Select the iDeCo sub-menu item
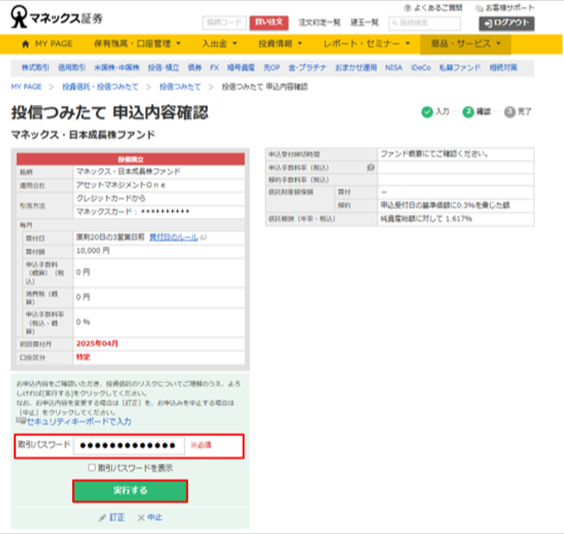The height and width of the screenshot is (534, 564). click(420, 68)
